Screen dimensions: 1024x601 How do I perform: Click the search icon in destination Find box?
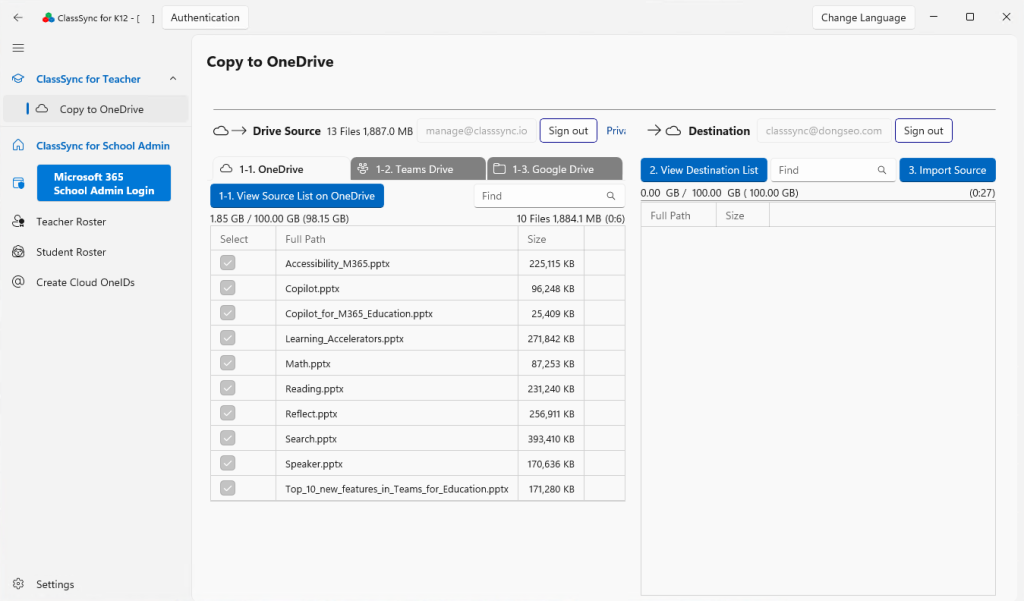tap(882, 170)
